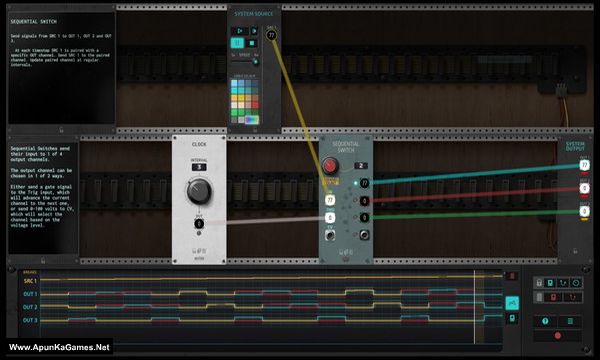
Task: Click the Sequential Switch TRIG input jack
Action: tap(330, 218)
